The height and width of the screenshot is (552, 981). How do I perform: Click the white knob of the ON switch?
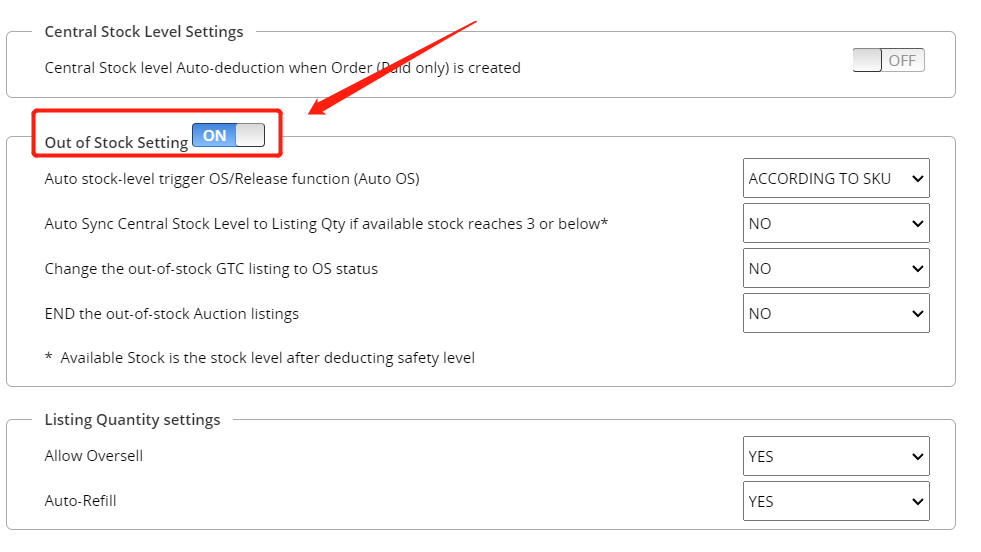(x=250, y=135)
